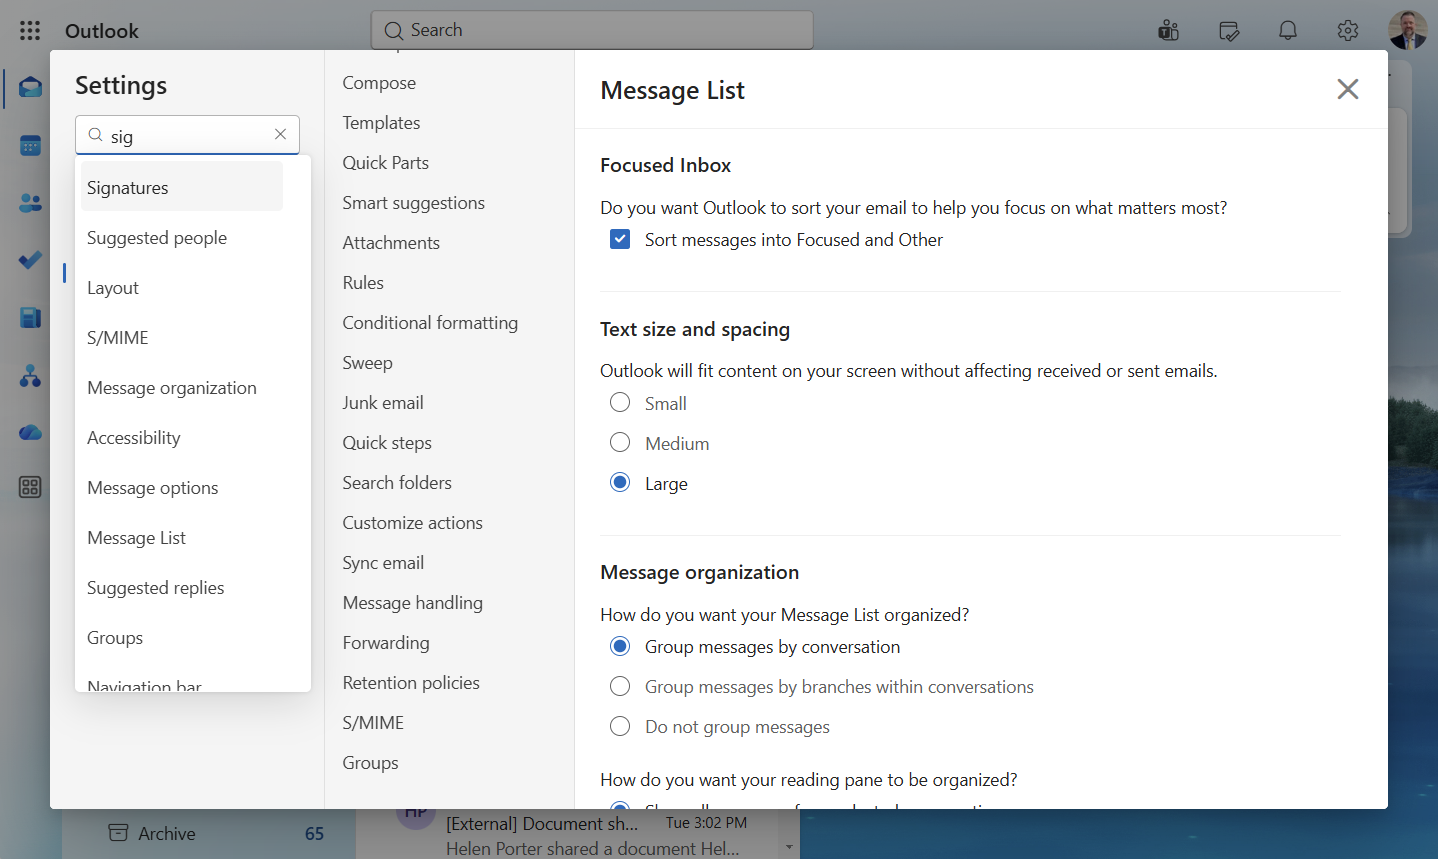The image size is (1438, 859).
Task: Select Do not group messages
Action: click(620, 726)
